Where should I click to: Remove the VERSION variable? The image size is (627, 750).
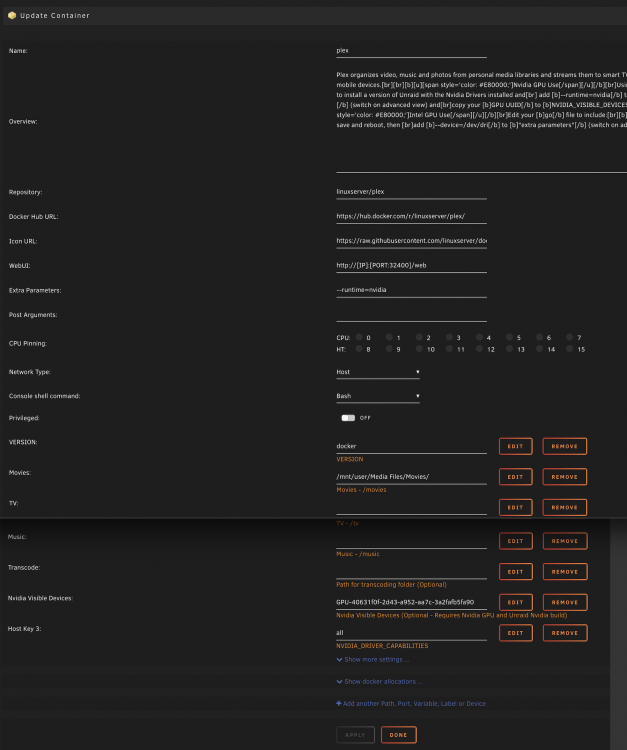565,446
